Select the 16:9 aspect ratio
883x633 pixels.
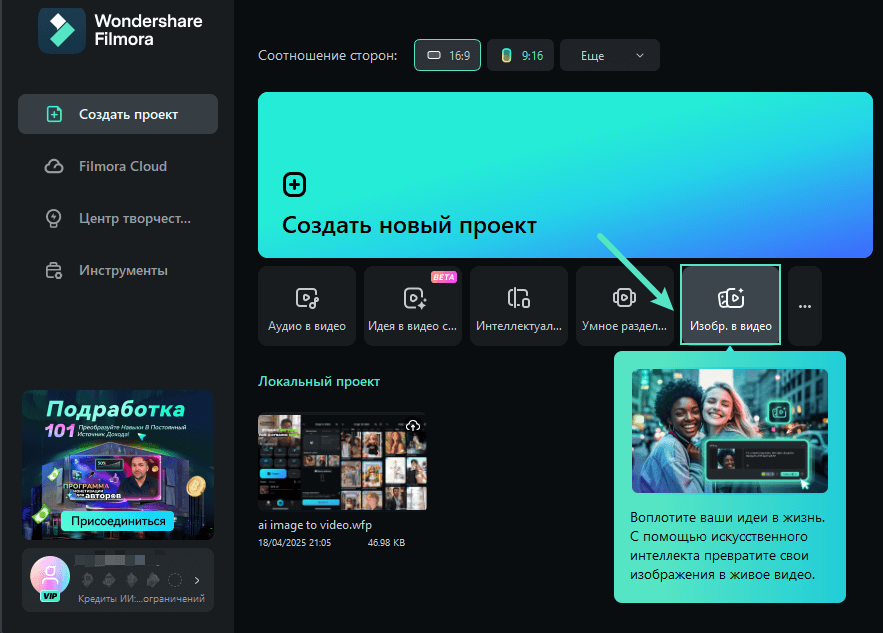pyautogui.click(x=447, y=55)
